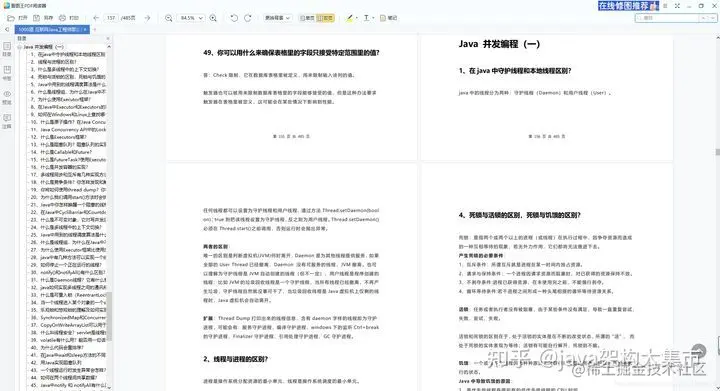Image resolution: width=720 pixels, height=391 pixels.
Task: Collapse sidebar with left chevron above panel
Action: [x=7, y=29]
